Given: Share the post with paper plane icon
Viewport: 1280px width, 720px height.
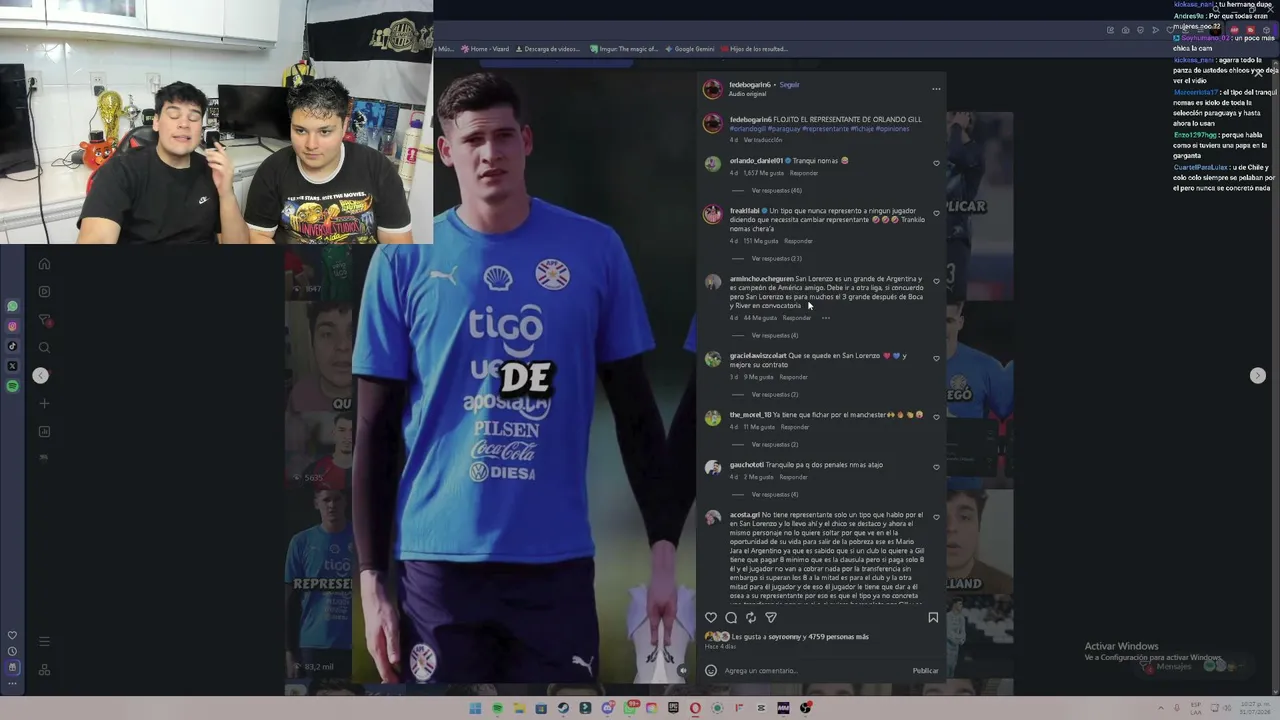Looking at the screenshot, I should click(x=771, y=618).
